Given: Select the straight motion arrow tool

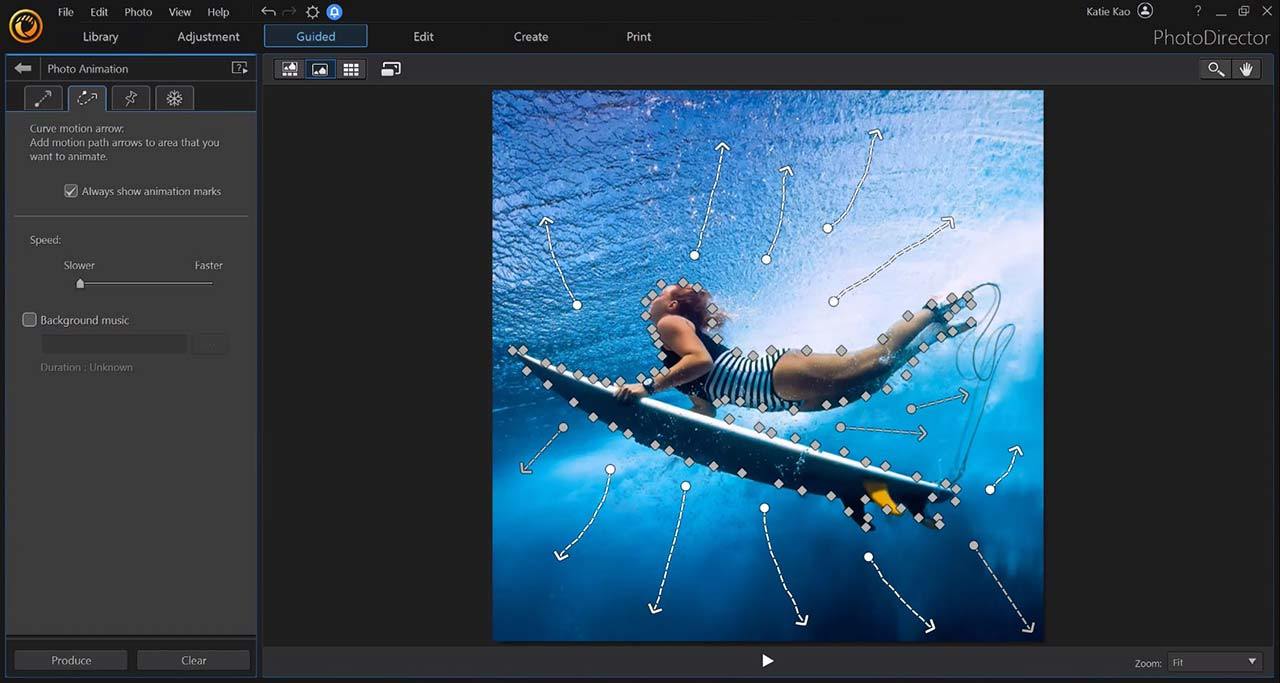Looking at the screenshot, I should (x=43, y=98).
